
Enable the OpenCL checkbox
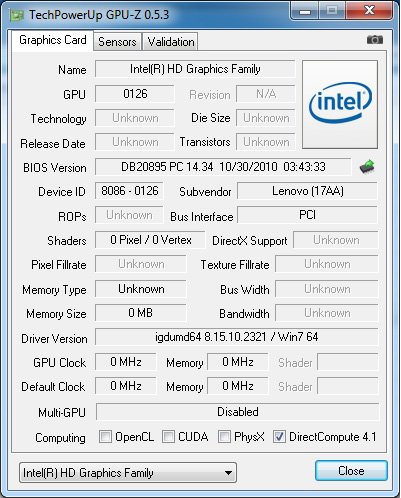click(x=105, y=436)
